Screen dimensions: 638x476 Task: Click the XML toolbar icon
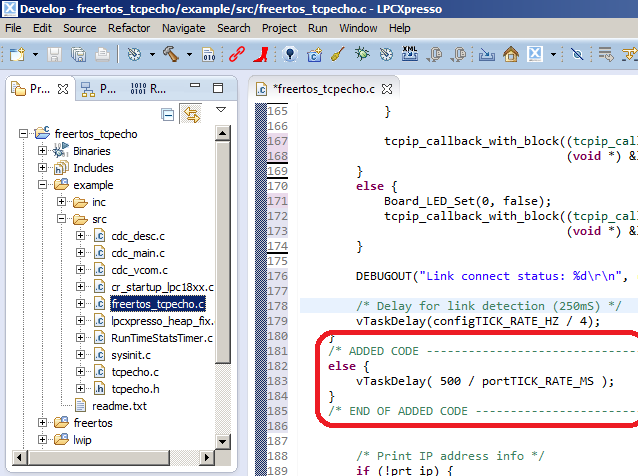coord(409,53)
